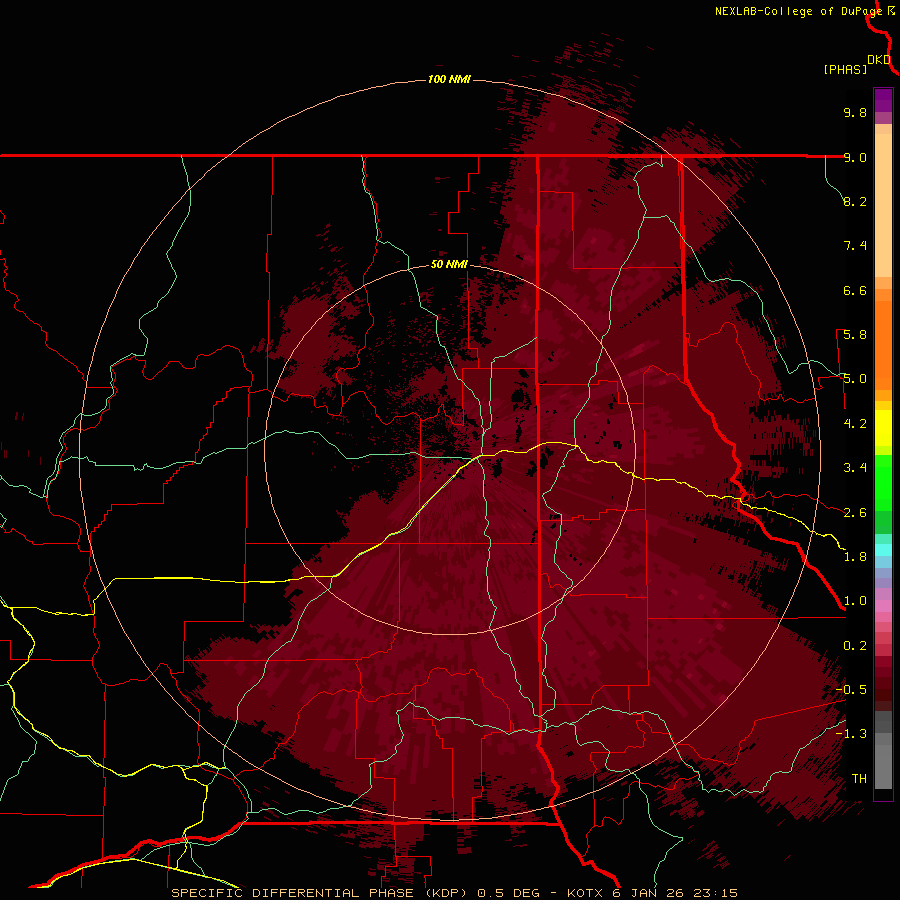Pick the bright green band of the color bar
900x900 pixels.
tap(883, 482)
